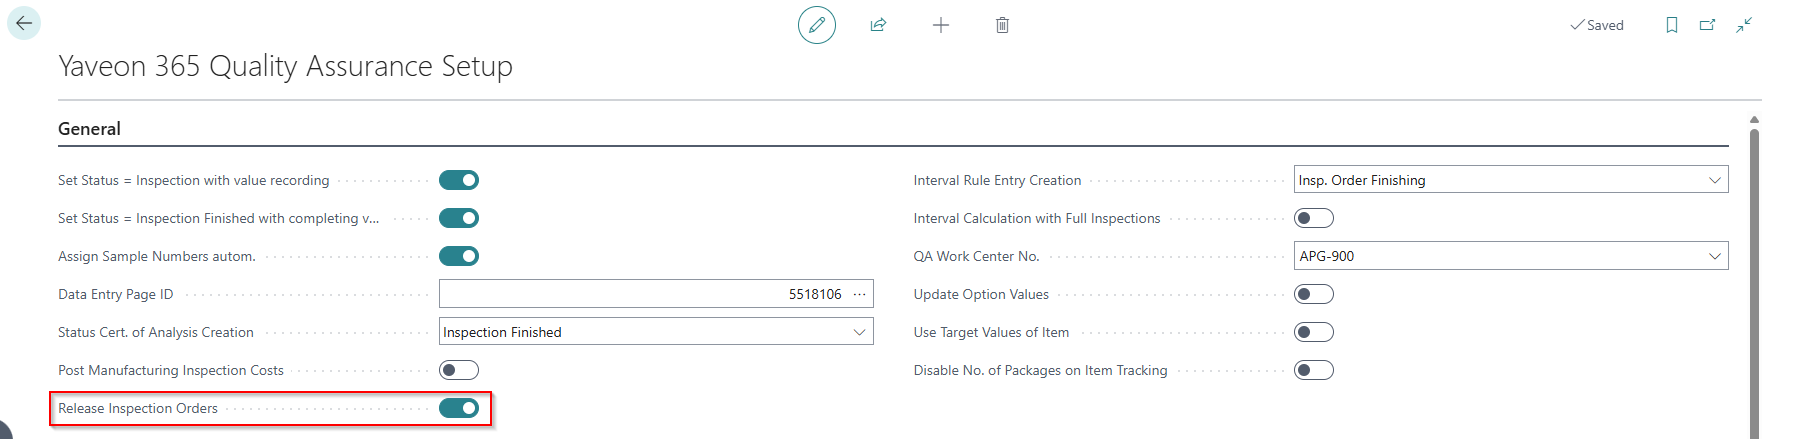
Task: Click Assign Sample Numbers autom. label
Action: click(x=157, y=256)
